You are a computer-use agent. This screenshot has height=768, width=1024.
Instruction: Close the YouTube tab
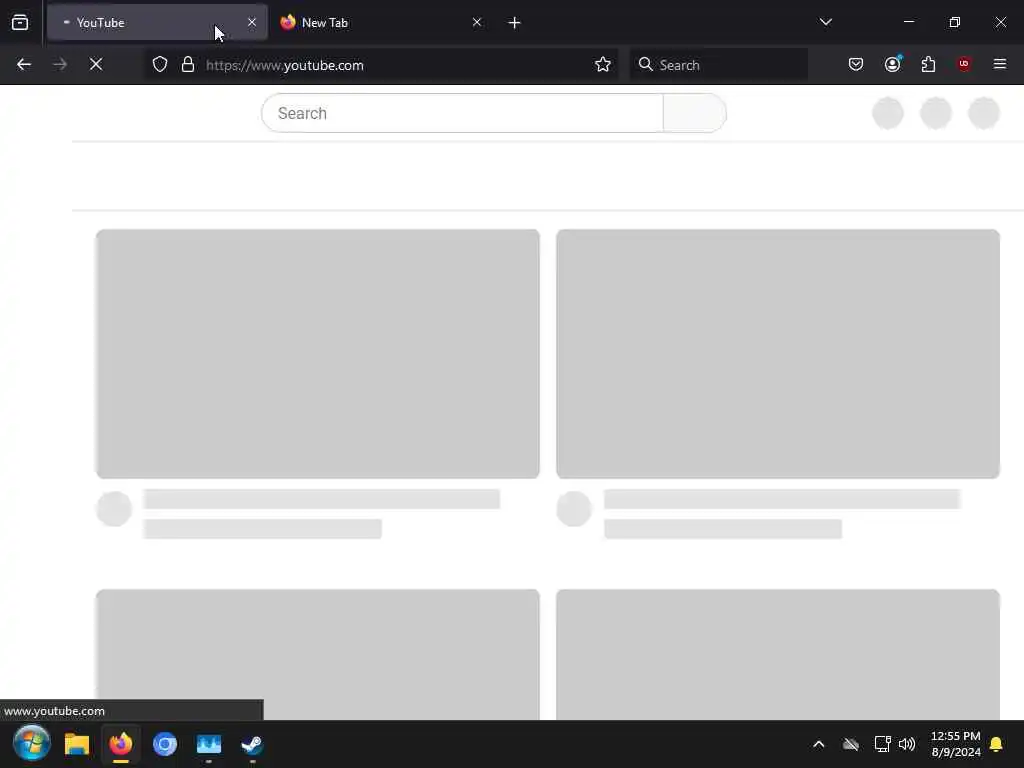tap(251, 23)
